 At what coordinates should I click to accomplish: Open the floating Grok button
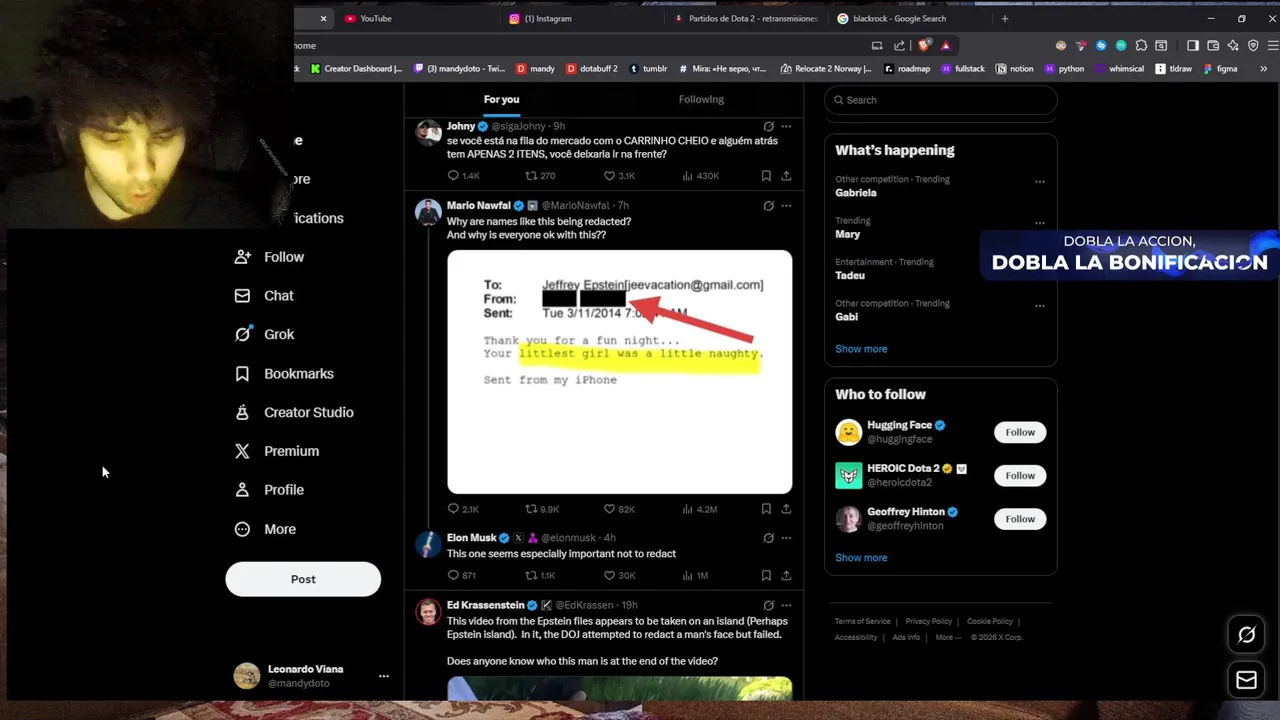tap(1246, 635)
